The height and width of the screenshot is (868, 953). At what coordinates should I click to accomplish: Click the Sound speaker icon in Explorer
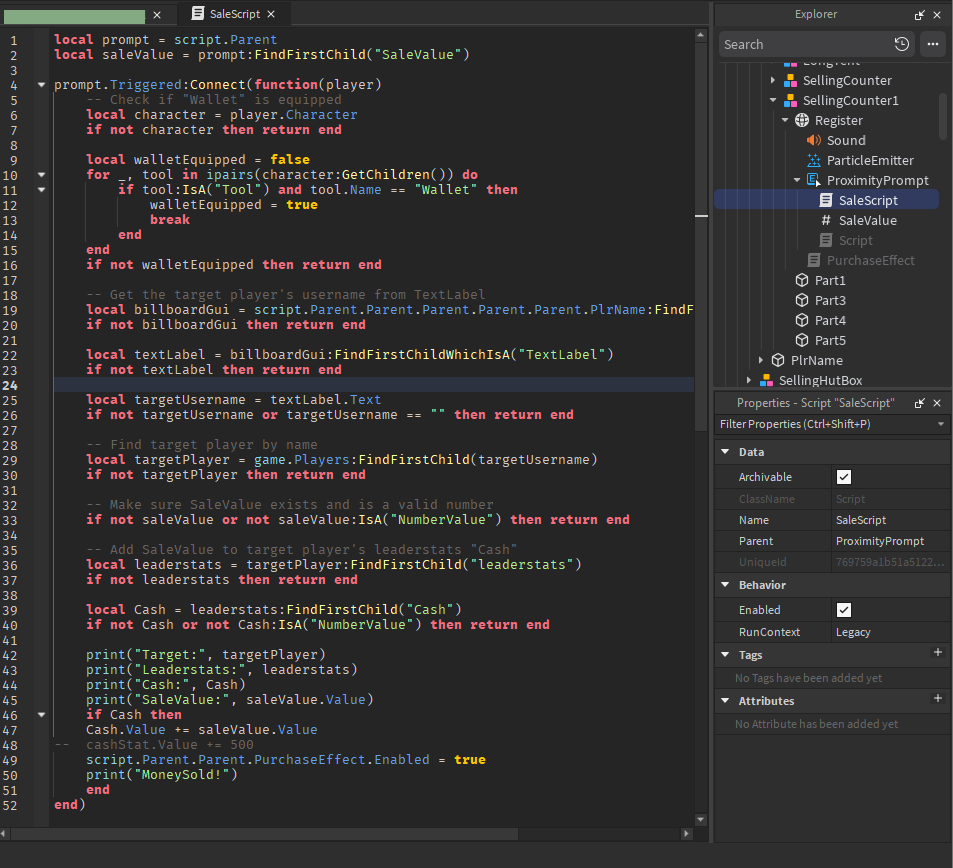813,141
